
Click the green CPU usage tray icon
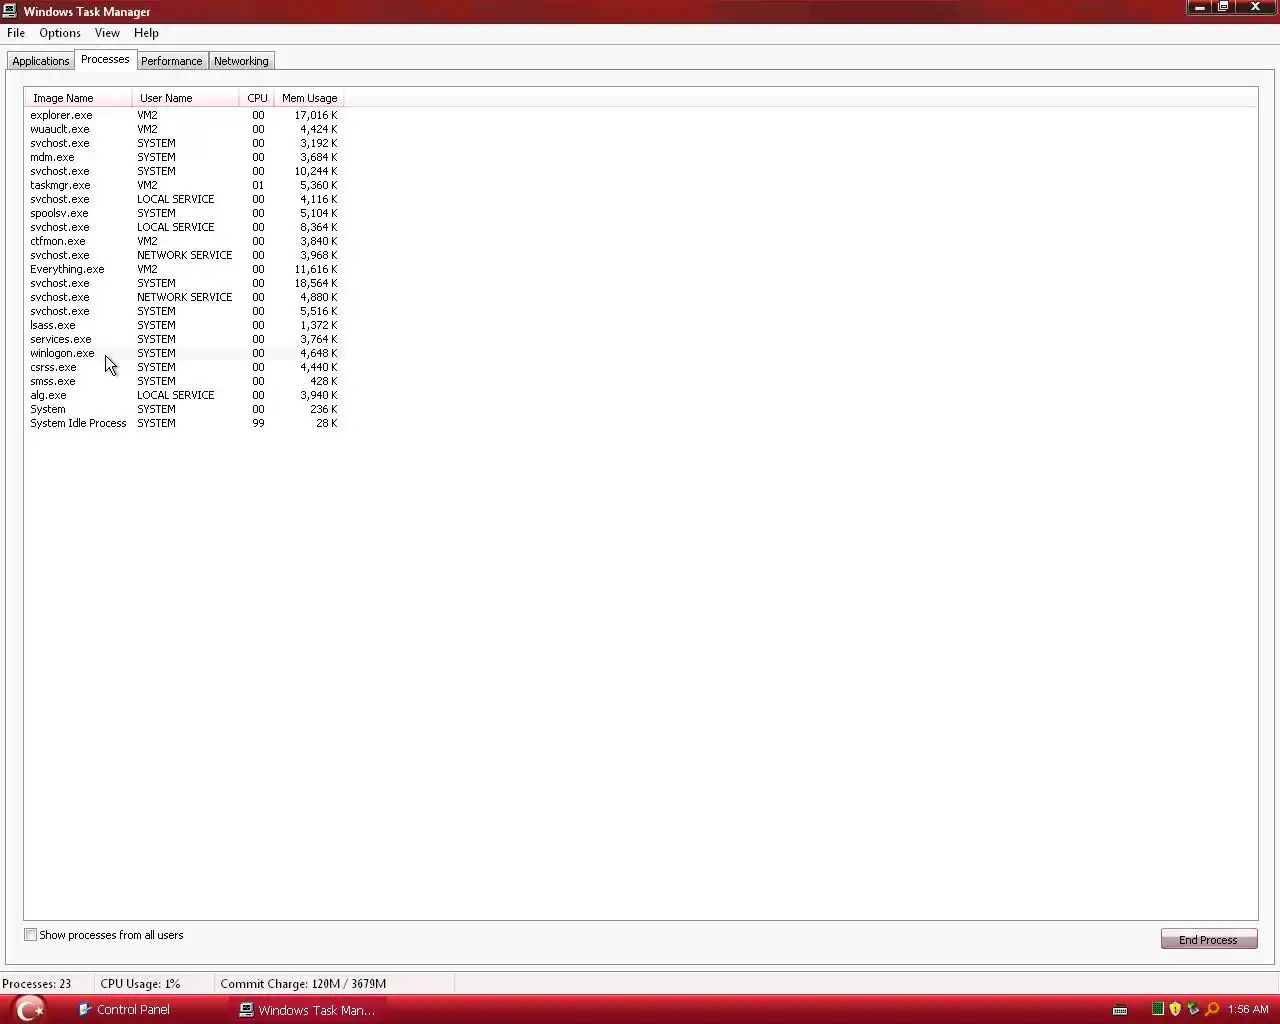pos(1157,1009)
